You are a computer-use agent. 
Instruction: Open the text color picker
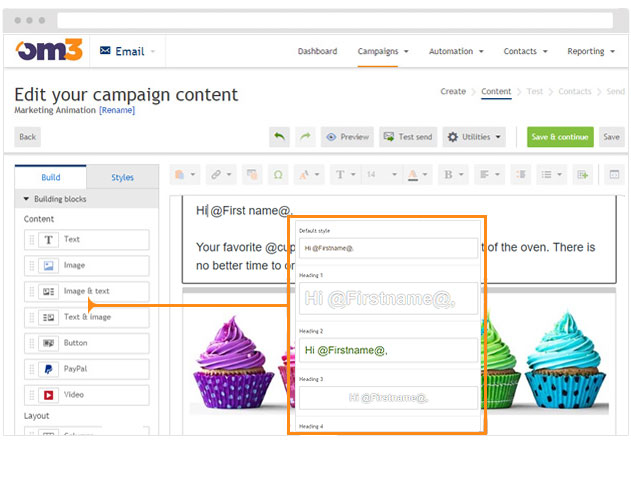[x=416, y=174]
